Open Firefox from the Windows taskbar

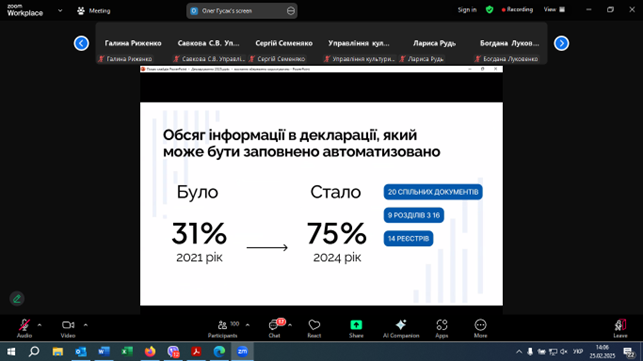tap(150, 352)
